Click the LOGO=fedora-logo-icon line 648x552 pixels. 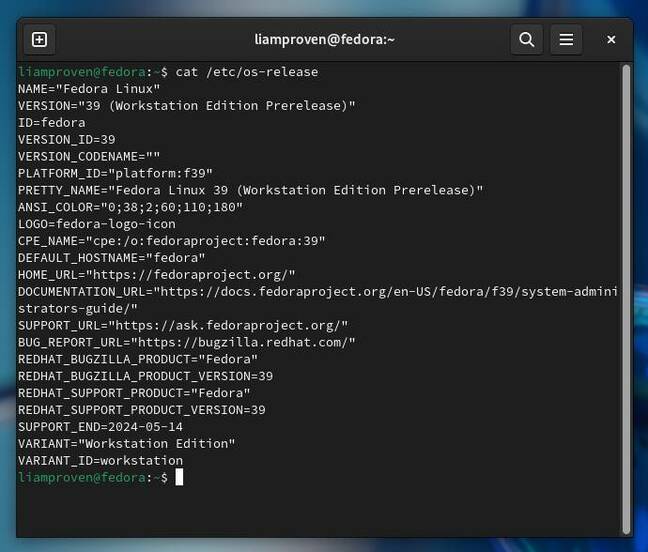[x=97, y=224]
